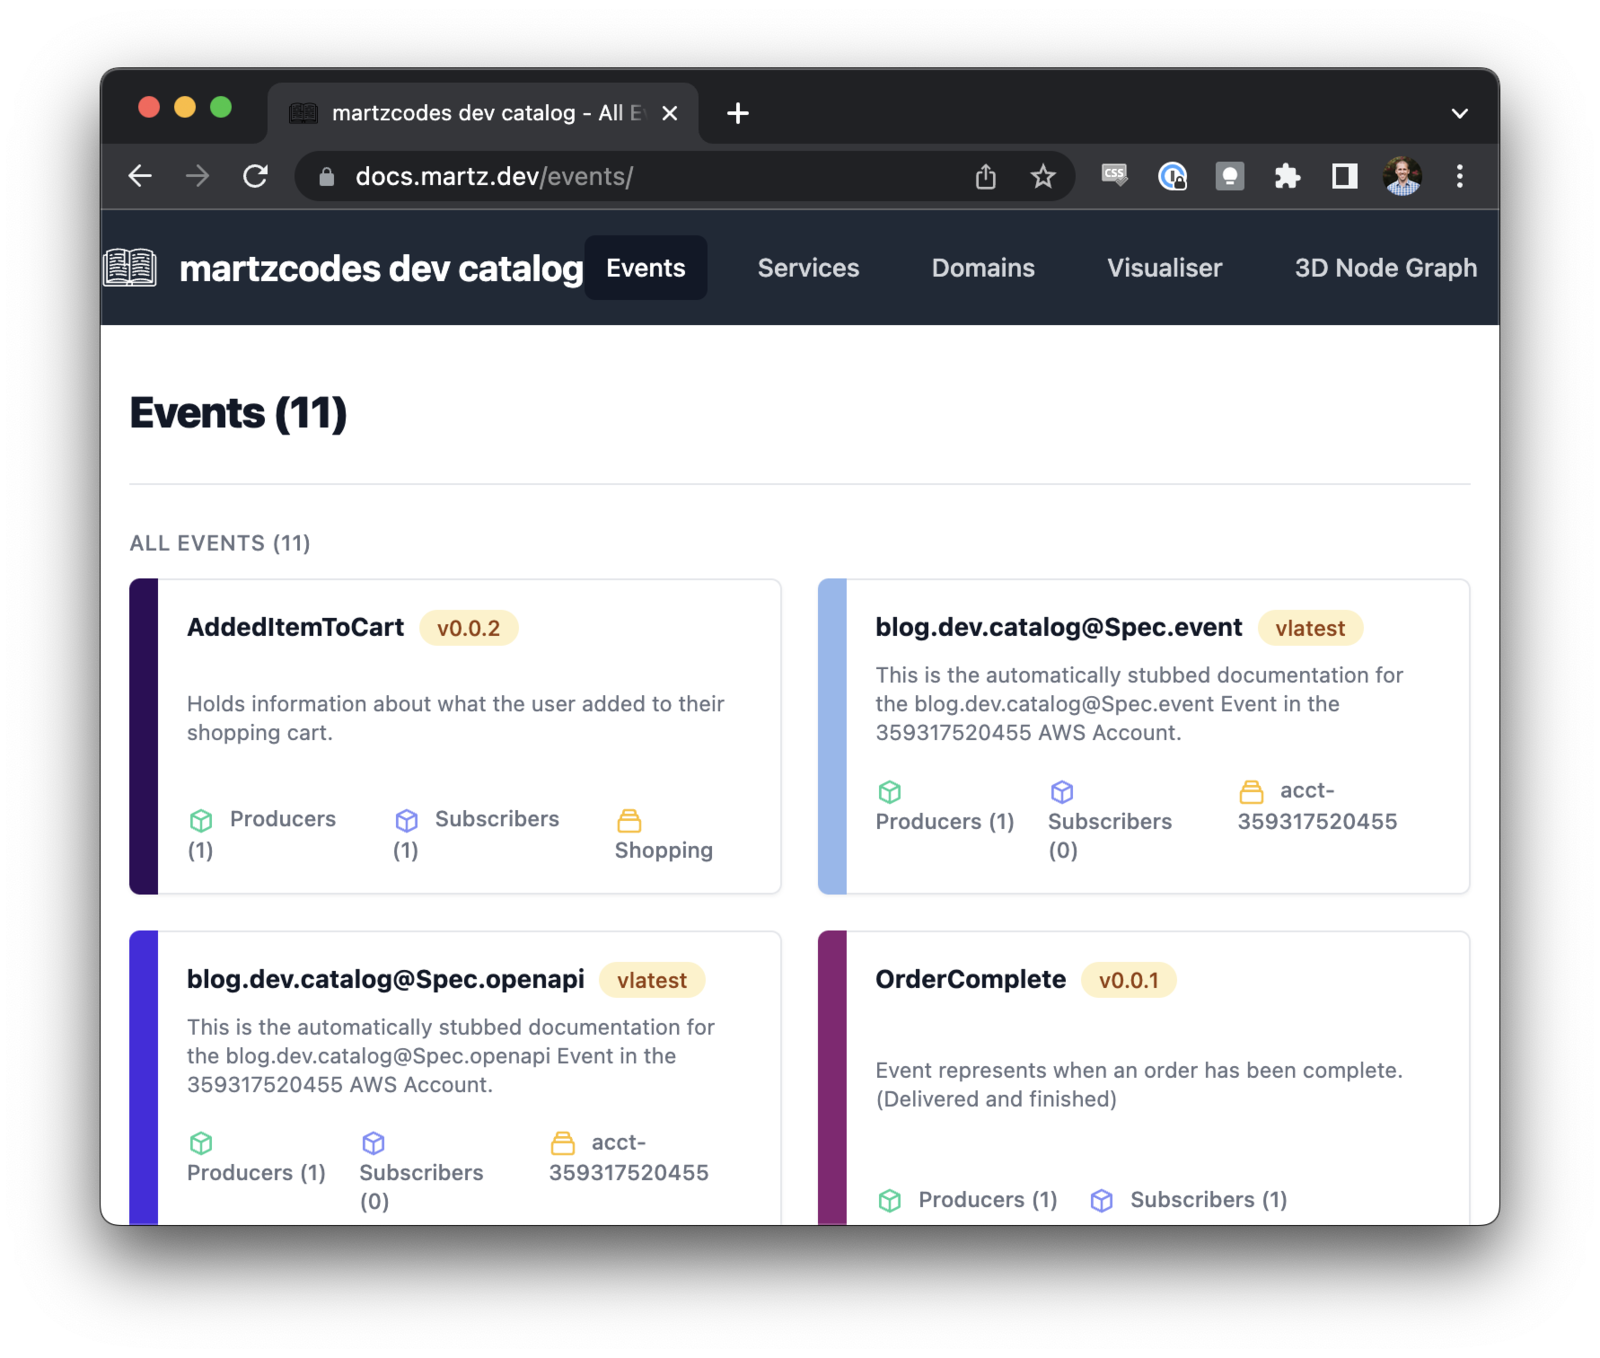This screenshot has height=1358, width=1600.
Task: Open the Visualiser nav item
Action: [1164, 268]
